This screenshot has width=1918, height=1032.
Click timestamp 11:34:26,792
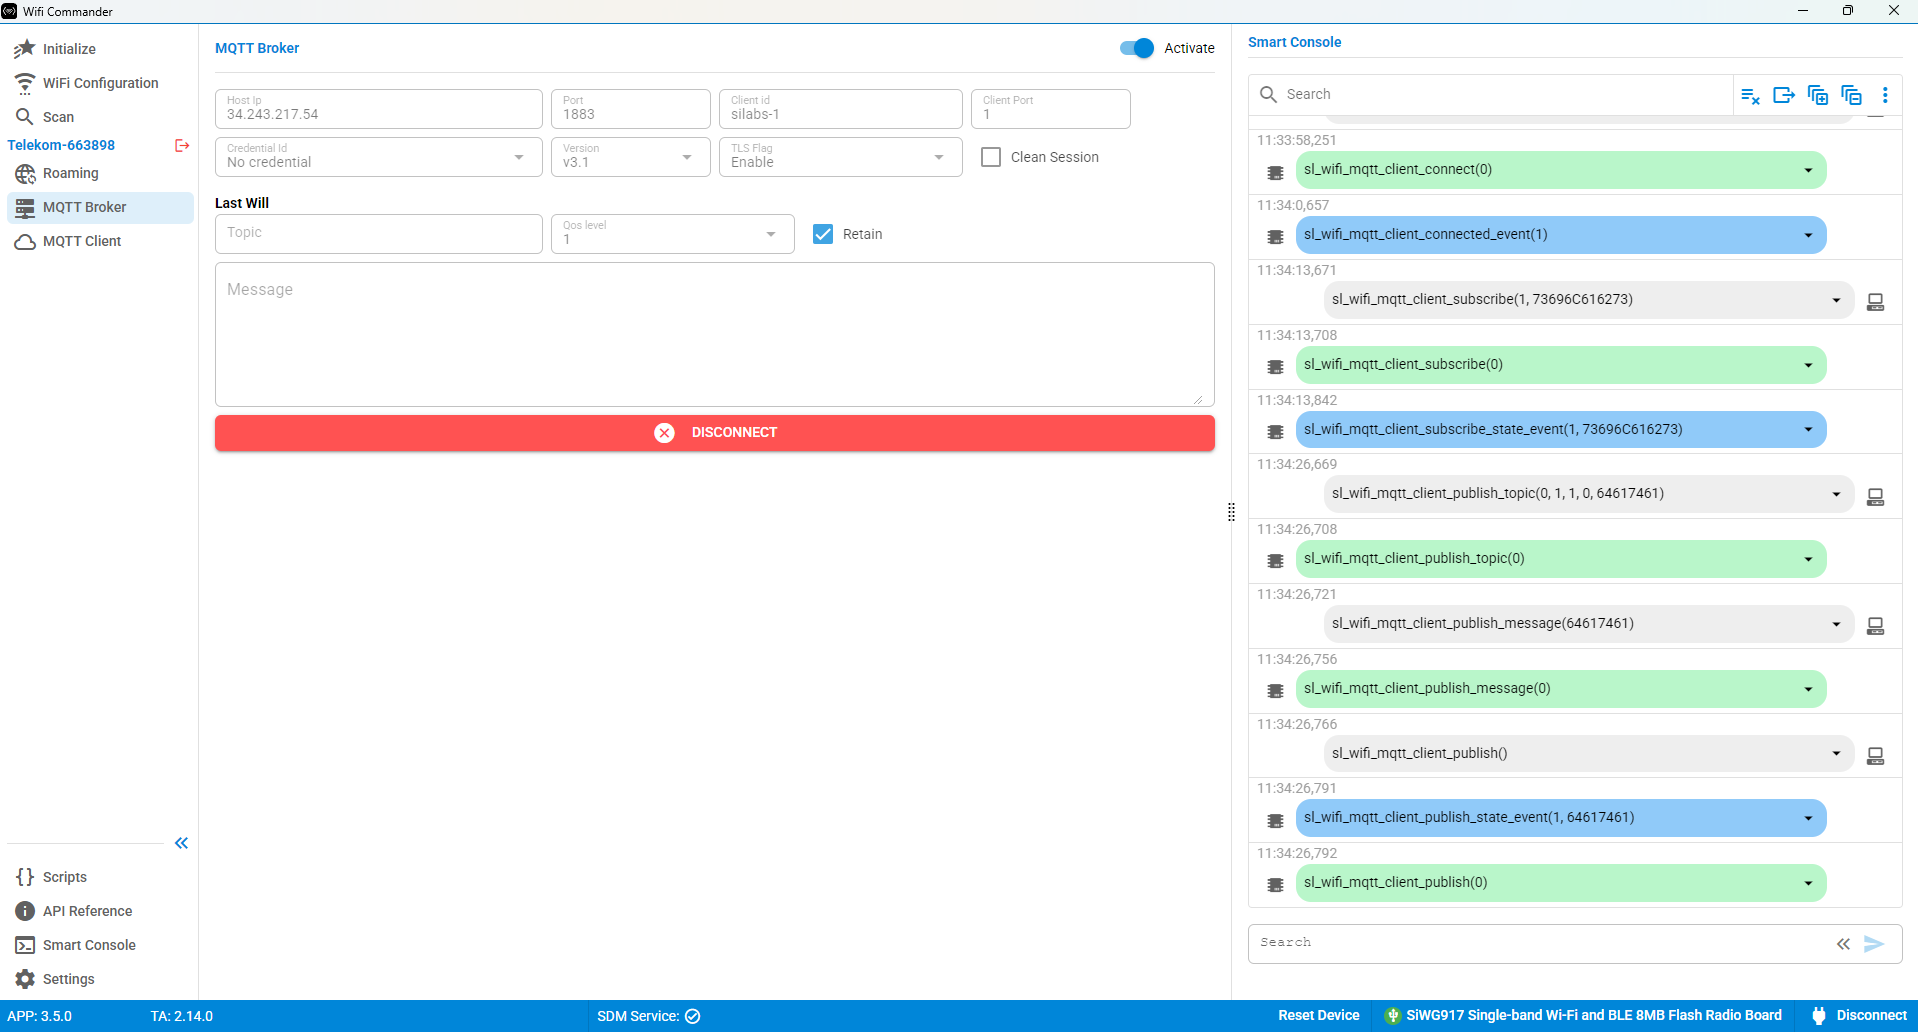(x=1297, y=853)
